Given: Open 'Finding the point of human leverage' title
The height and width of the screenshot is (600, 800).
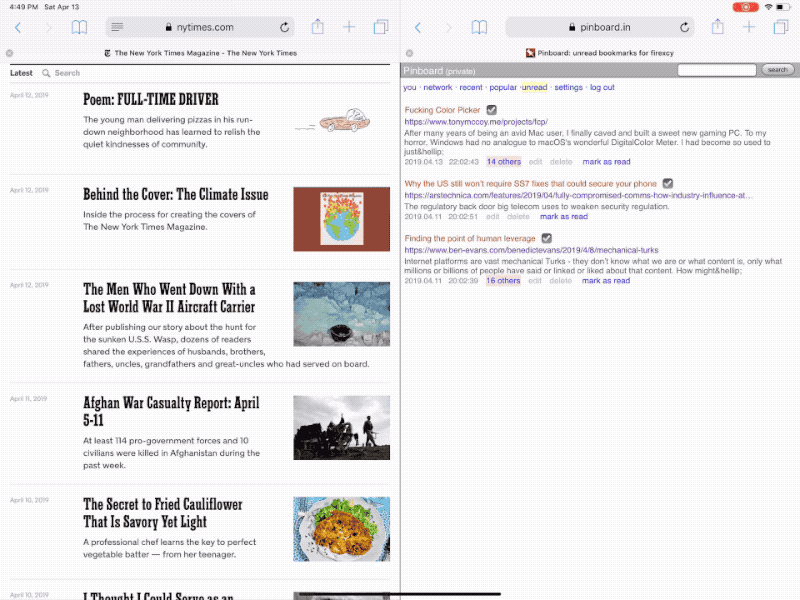Looking at the screenshot, I should 470,238.
